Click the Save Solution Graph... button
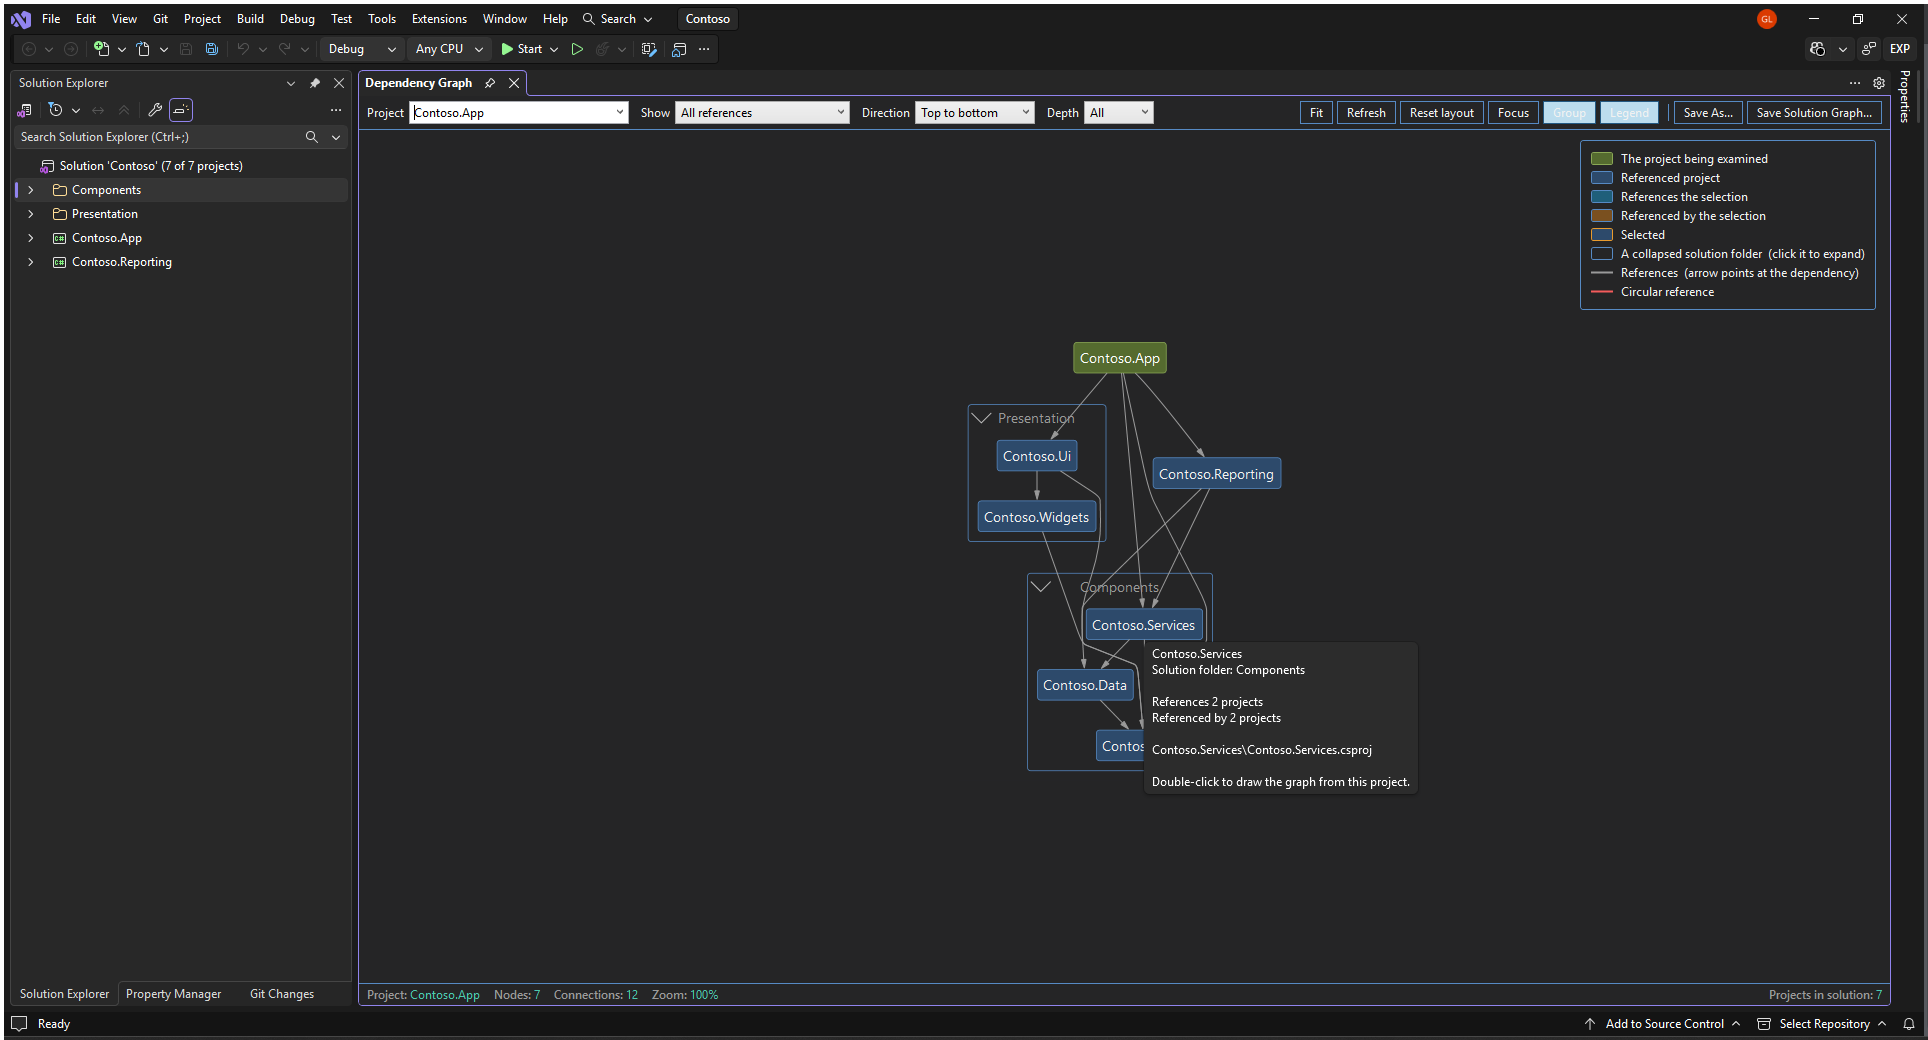 point(1814,113)
